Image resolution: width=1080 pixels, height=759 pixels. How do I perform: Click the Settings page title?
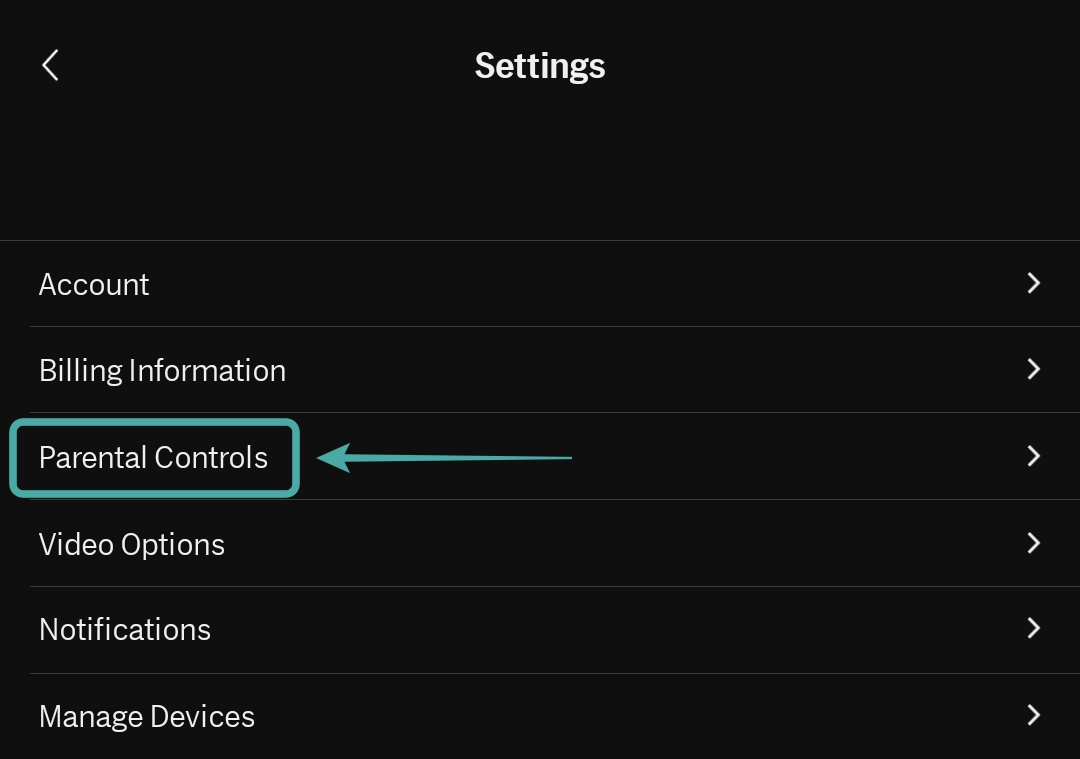click(x=540, y=66)
